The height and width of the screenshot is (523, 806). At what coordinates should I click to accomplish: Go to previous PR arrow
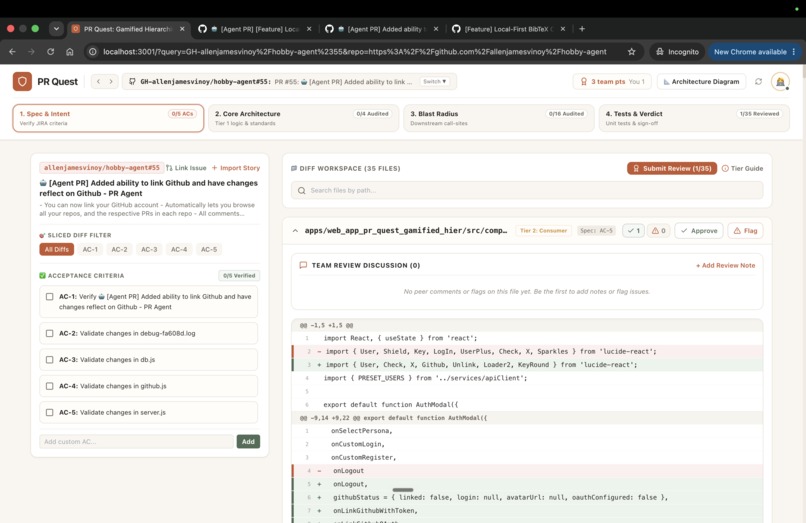tap(98, 81)
